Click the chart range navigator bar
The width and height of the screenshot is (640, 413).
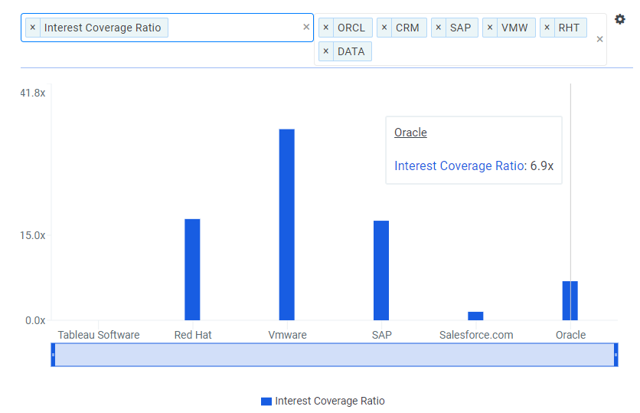coord(335,355)
